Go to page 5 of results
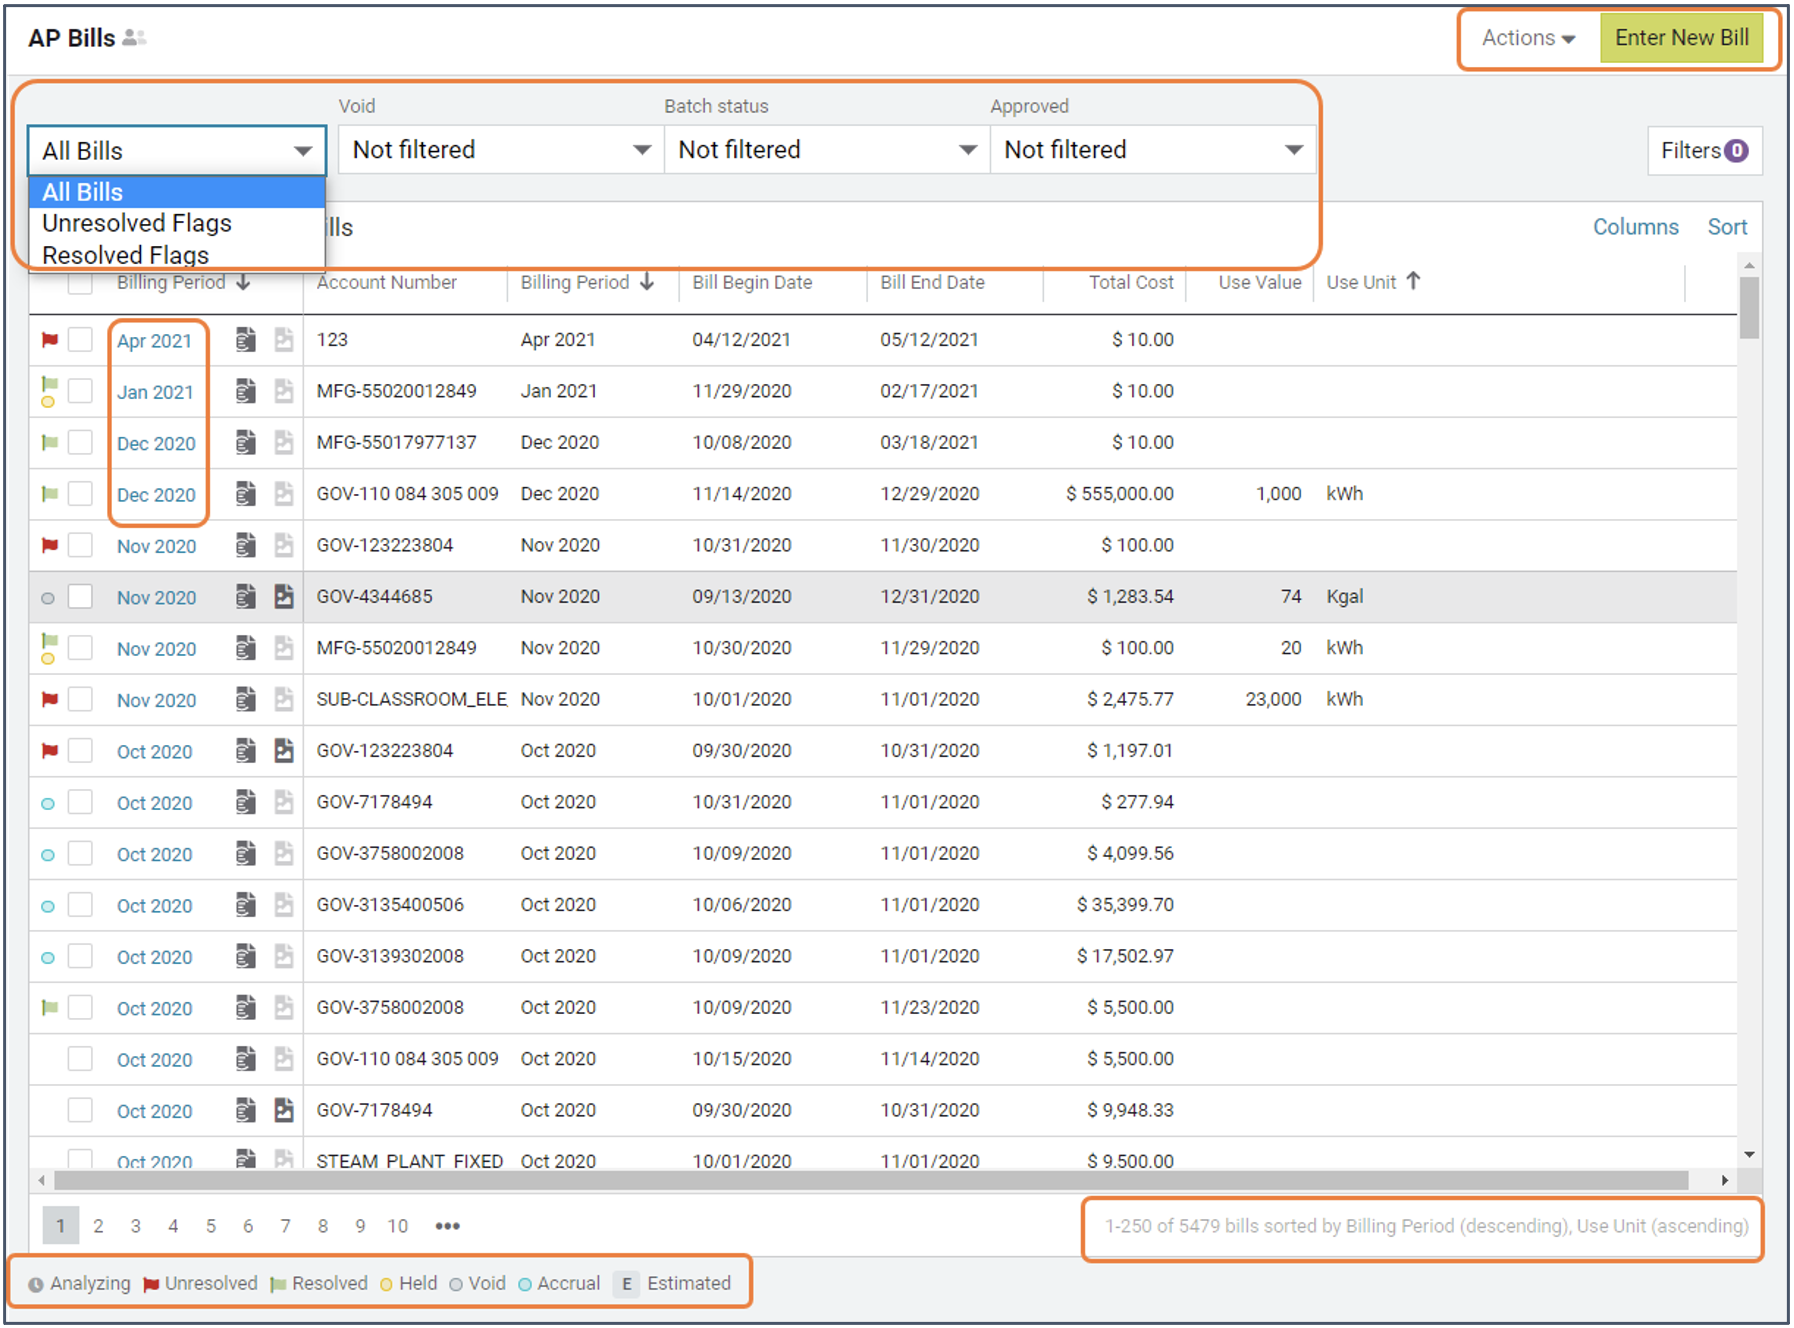The image size is (1794, 1328). pos(211,1226)
